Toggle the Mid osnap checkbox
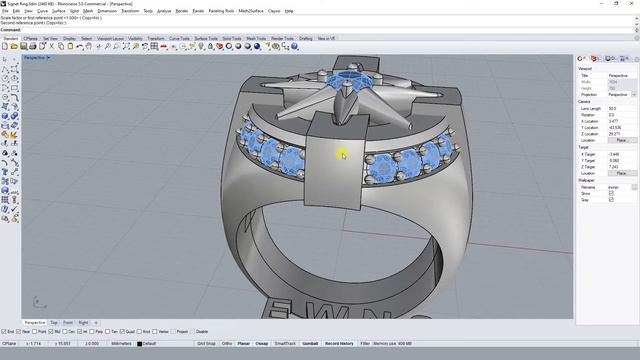Viewport: 640px width, 360px height. point(51,332)
